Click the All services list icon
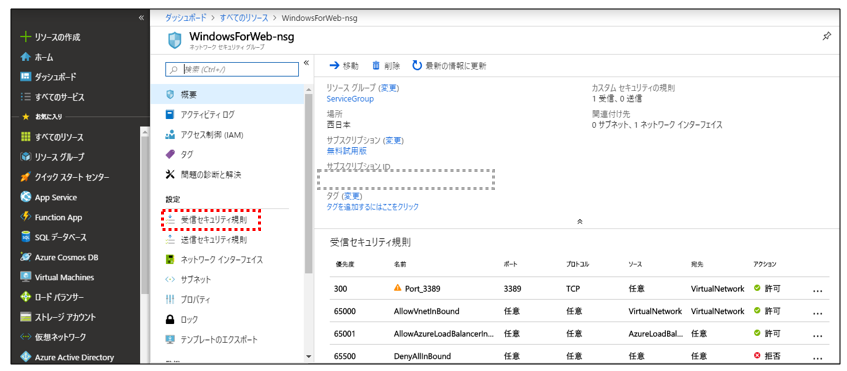Image resolution: width=847 pixels, height=371 pixels. pos(25,97)
